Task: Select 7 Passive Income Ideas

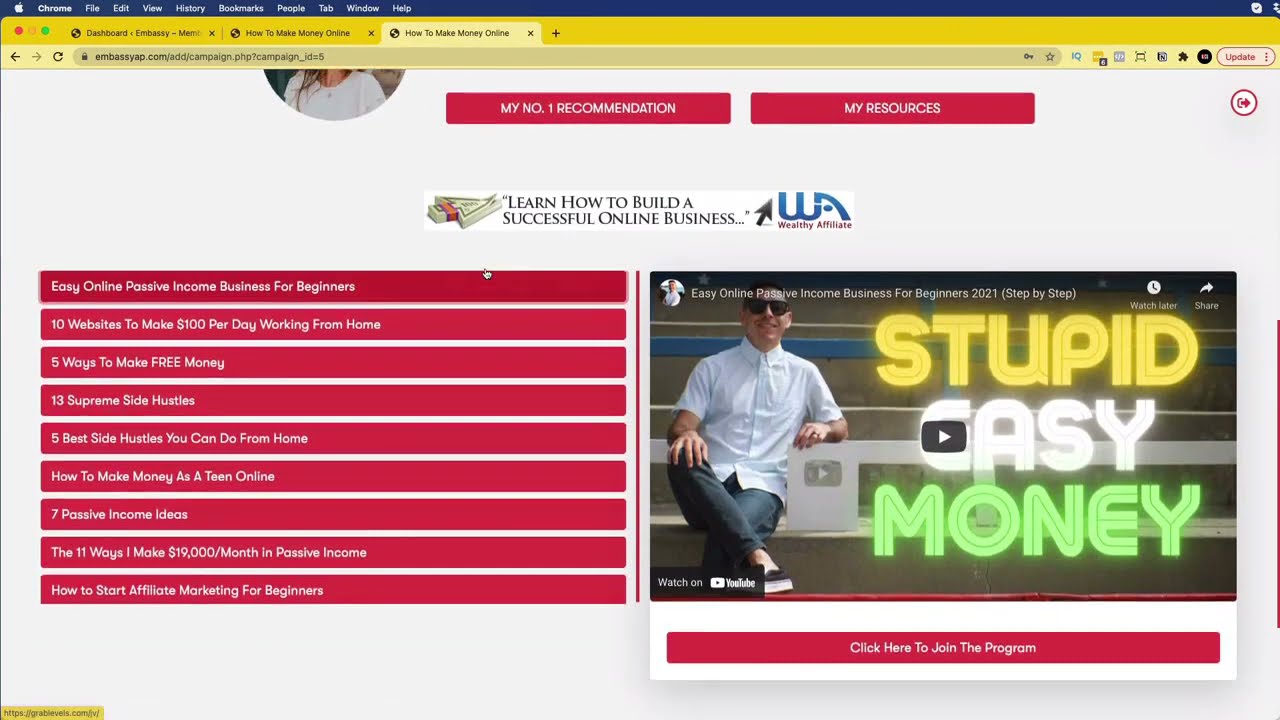Action: tap(333, 514)
